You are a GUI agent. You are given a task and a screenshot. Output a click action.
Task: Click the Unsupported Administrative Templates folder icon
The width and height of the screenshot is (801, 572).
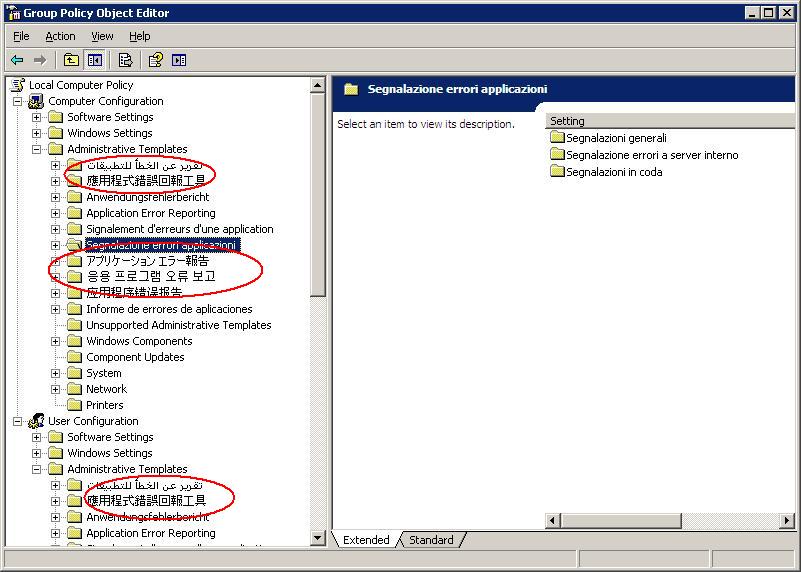[x=75, y=325]
